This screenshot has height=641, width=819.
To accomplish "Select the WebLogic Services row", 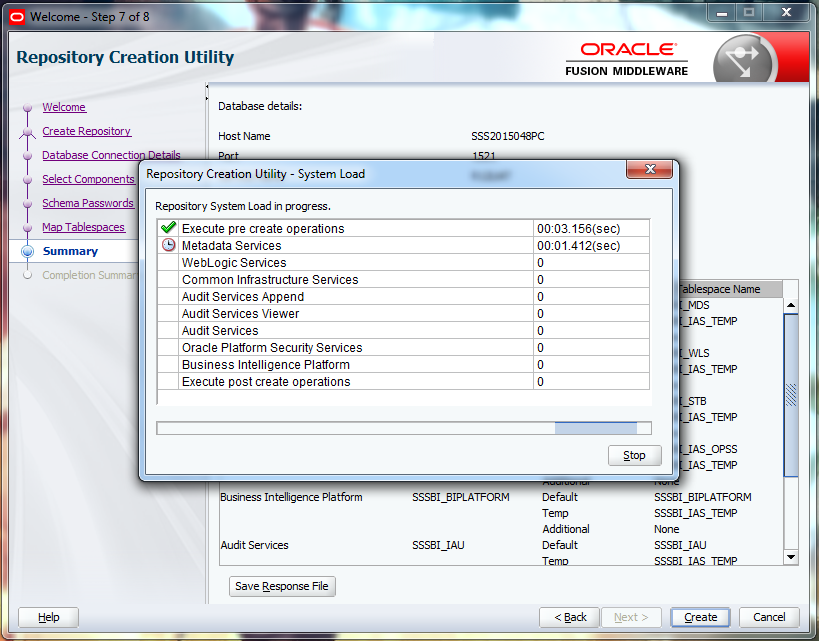I will (x=403, y=263).
